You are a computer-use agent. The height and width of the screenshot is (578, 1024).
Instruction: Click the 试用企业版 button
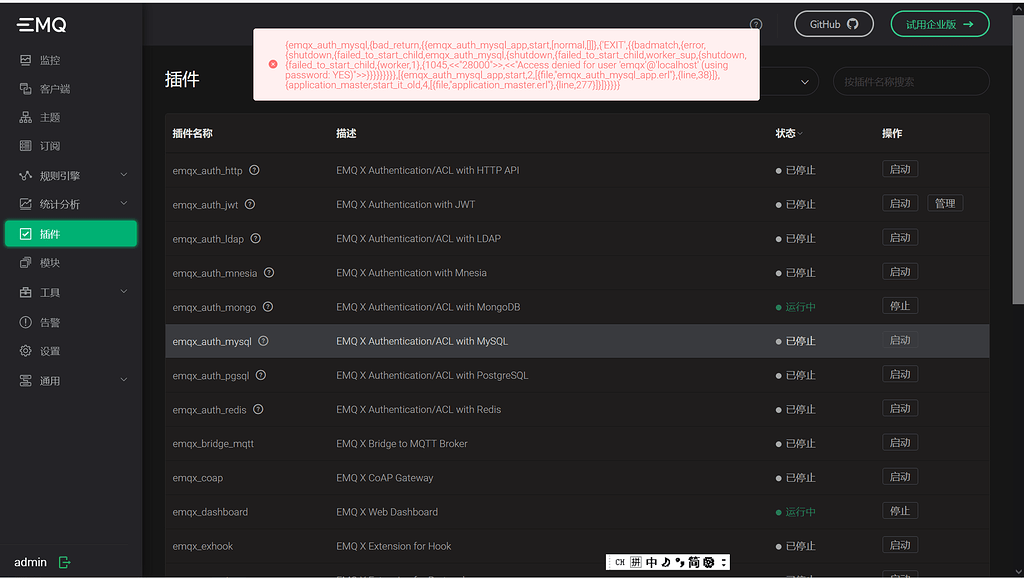[x=939, y=24]
